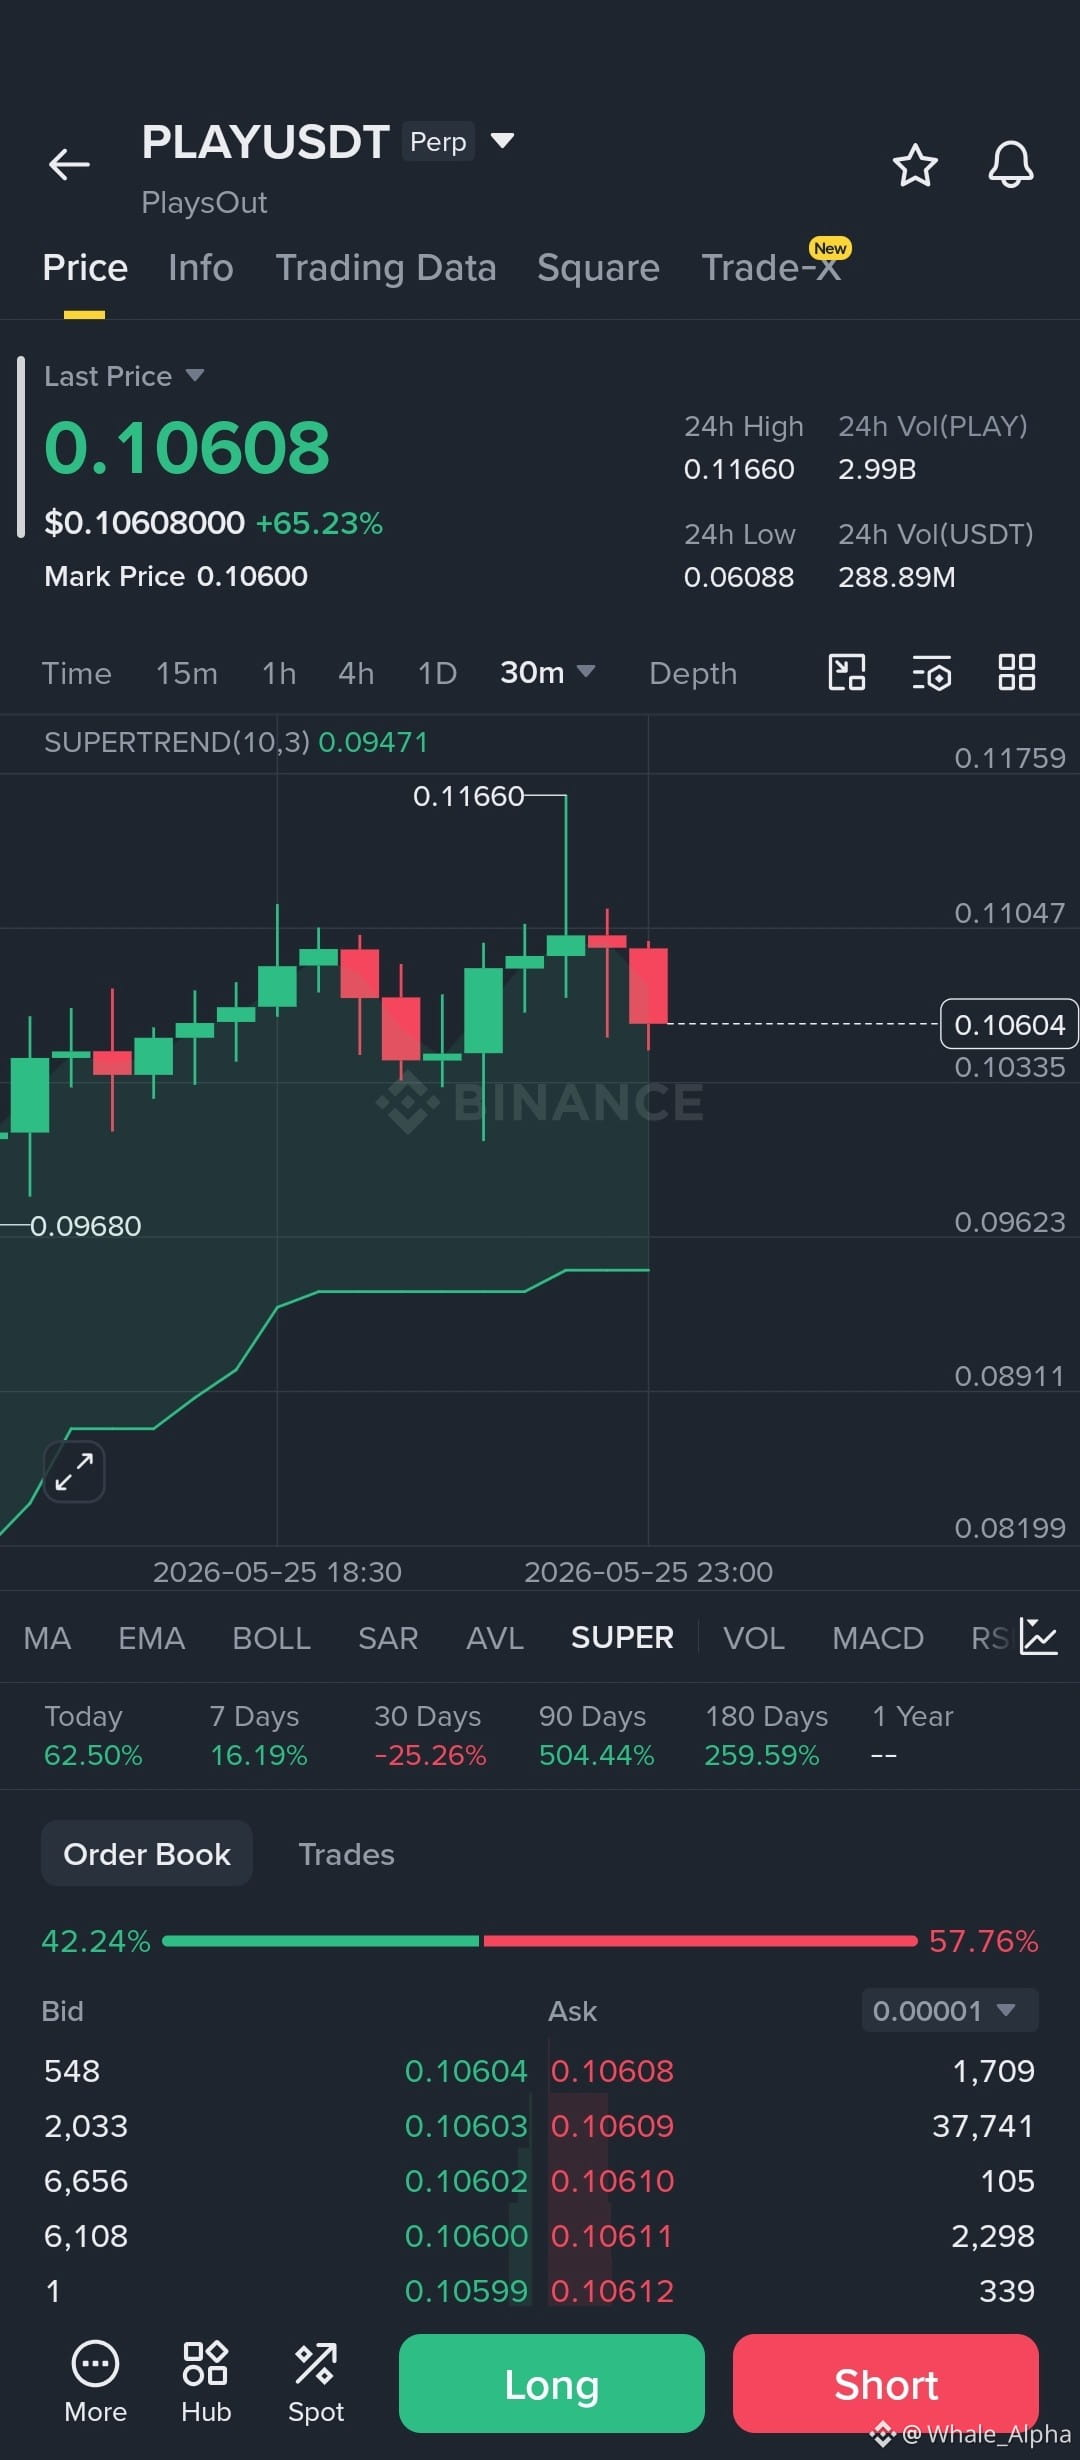Open the 30m interval dropdown
The image size is (1080, 2460).
[x=547, y=672]
